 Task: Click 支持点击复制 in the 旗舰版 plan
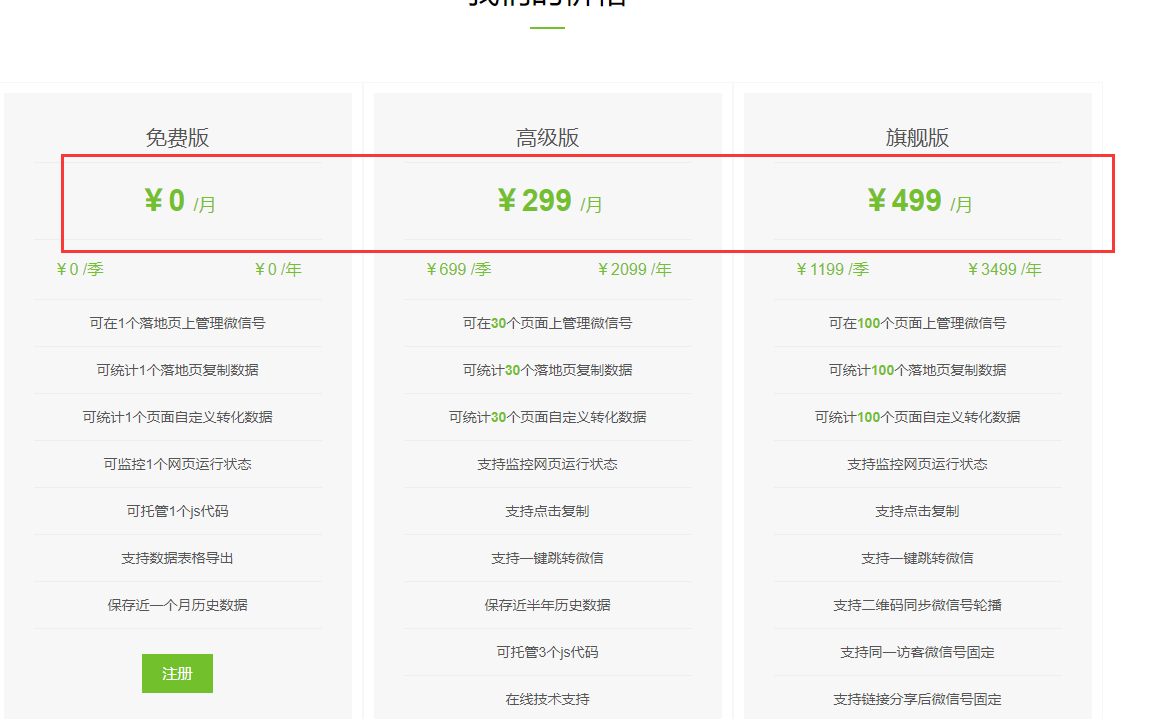[917, 511]
